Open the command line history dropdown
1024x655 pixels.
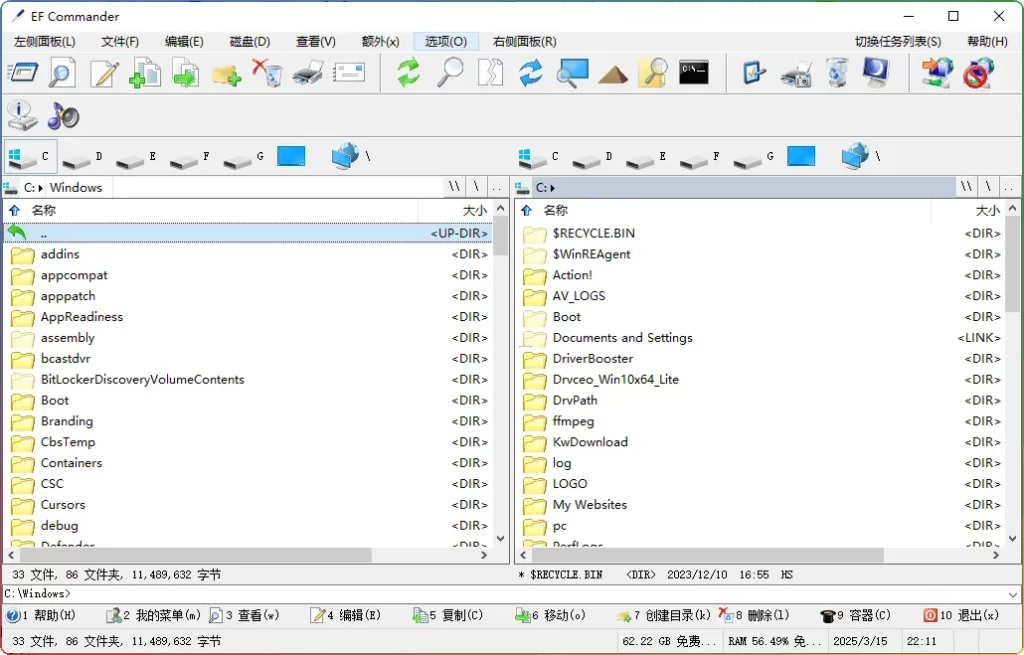(1013, 594)
